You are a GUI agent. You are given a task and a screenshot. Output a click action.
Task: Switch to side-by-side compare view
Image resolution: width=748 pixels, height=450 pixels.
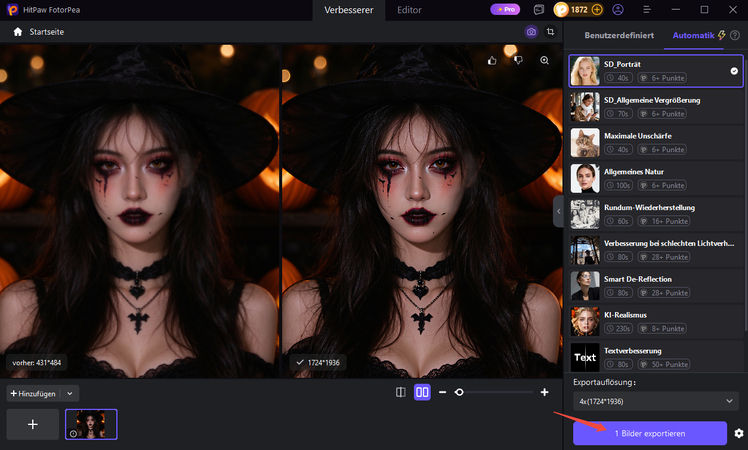tap(422, 392)
